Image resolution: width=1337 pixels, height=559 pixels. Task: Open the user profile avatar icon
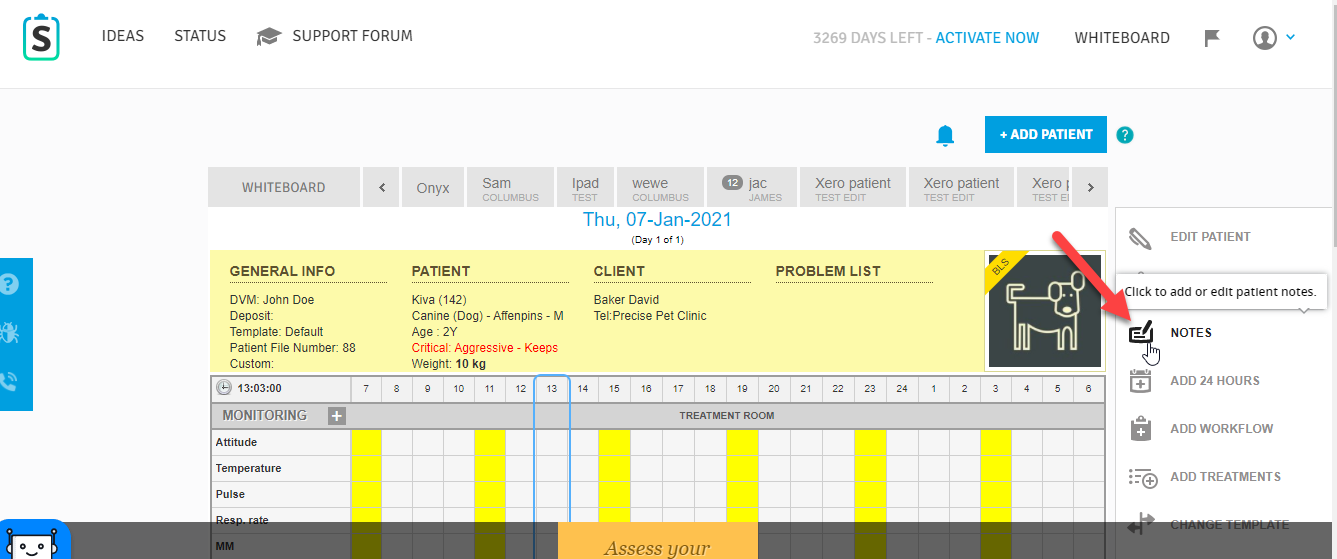coord(1265,38)
